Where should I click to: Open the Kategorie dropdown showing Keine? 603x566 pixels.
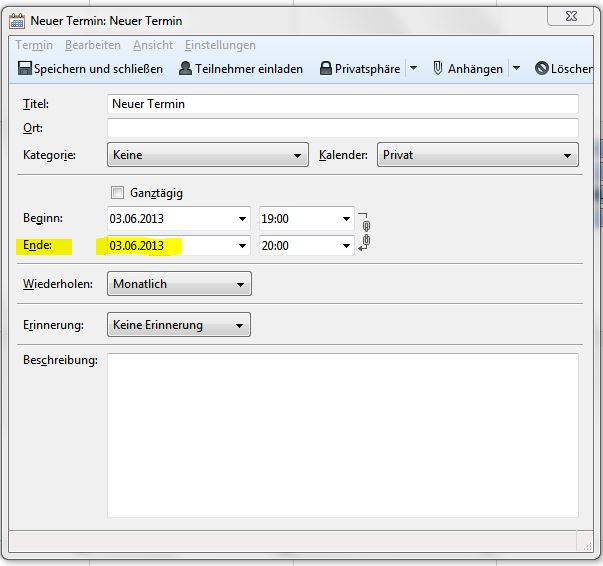pos(208,155)
